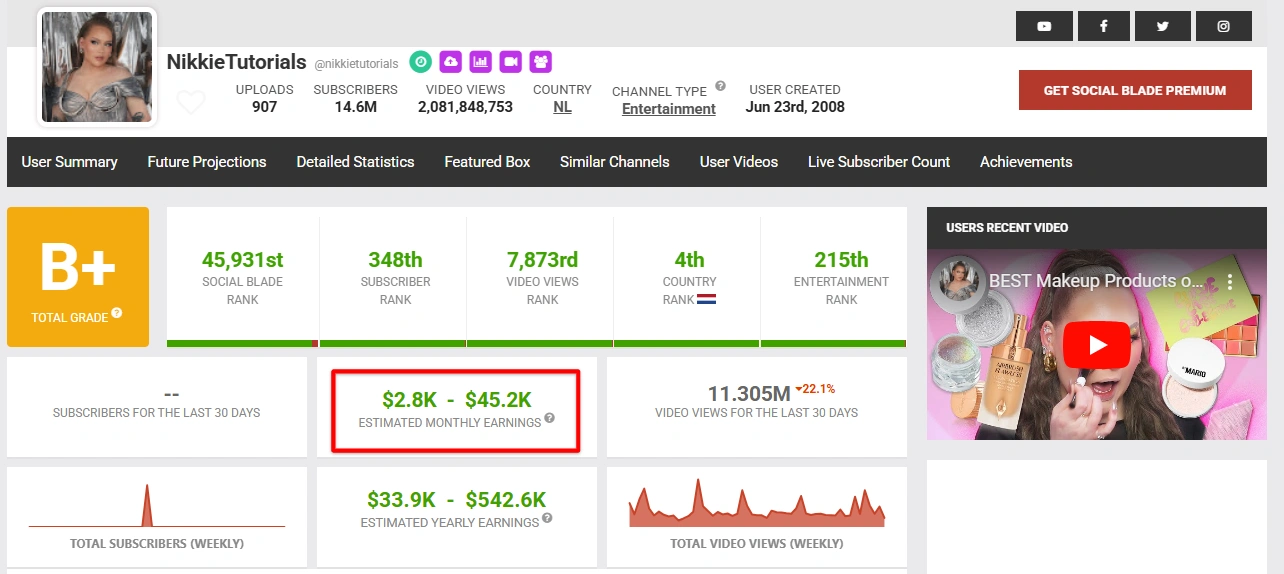
Task: Click the NikkieTutorials channel name heading
Action: tap(237, 62)
